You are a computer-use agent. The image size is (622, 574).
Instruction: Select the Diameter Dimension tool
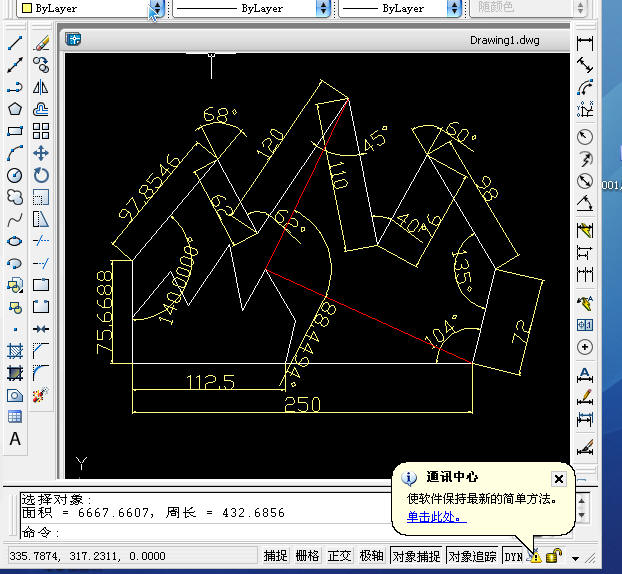585,181
